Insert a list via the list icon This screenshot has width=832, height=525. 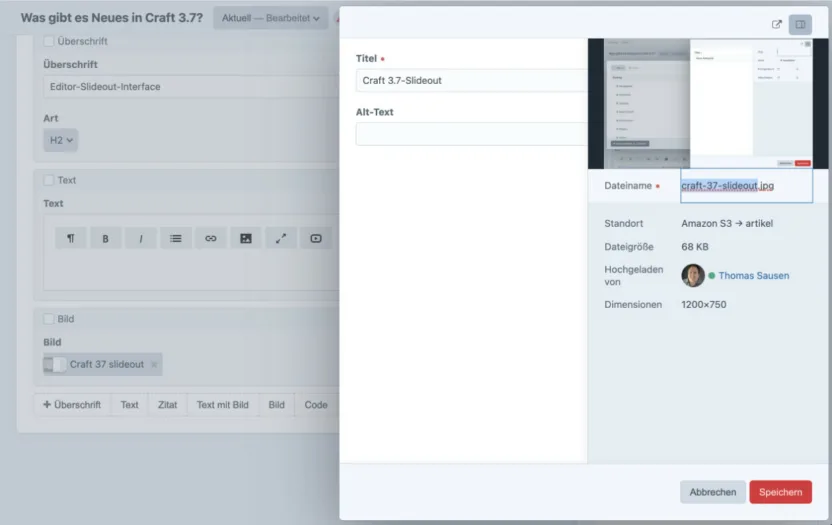point(176,238)
